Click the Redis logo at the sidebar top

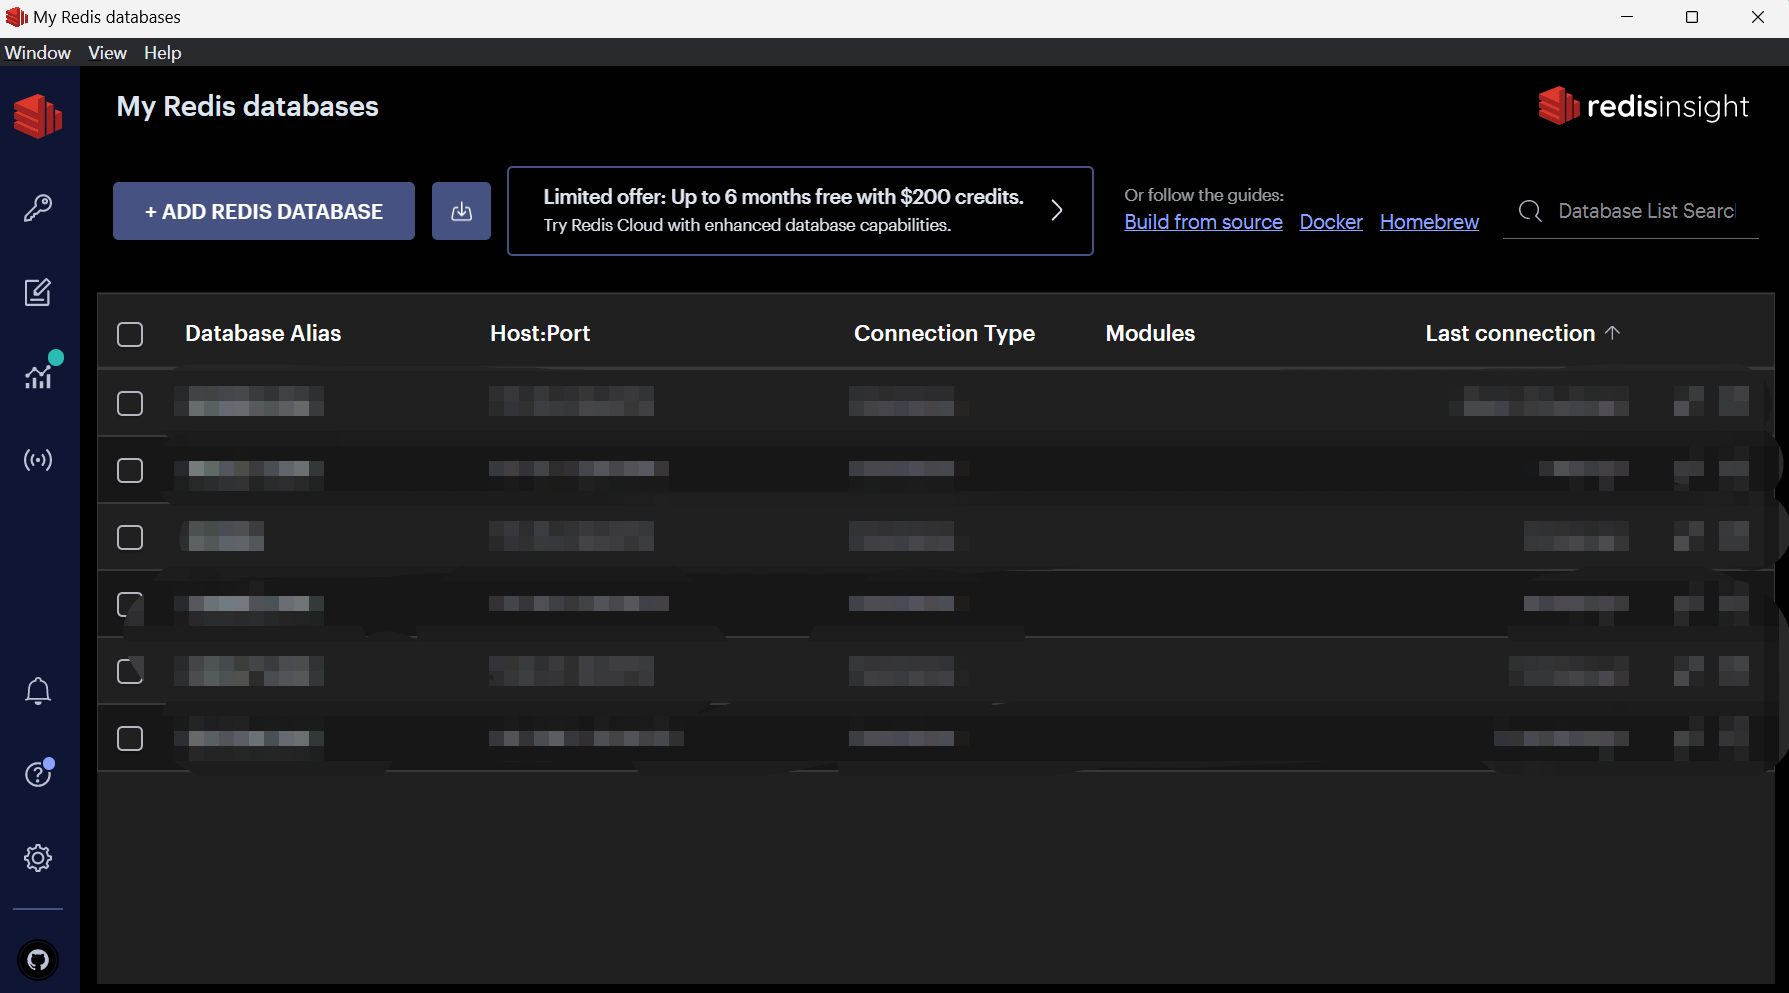[38, 116]
